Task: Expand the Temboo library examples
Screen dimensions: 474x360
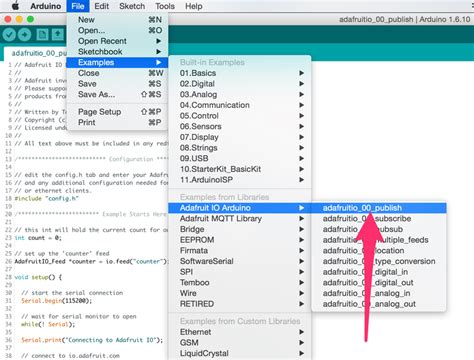Action: click(x=240, y=282)
